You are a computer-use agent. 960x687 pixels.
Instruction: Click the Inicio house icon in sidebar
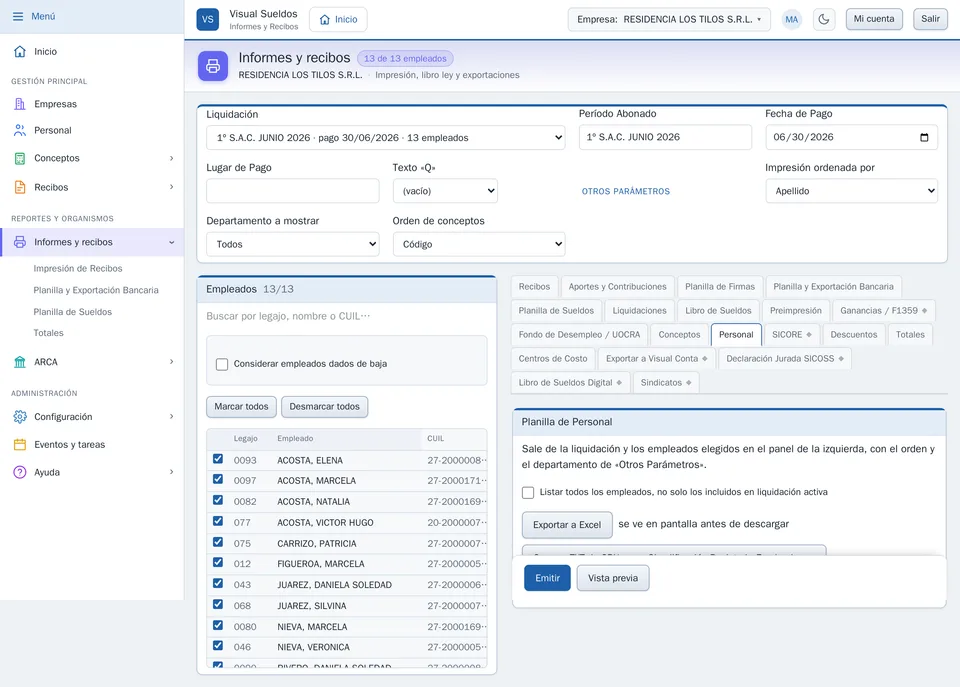[x=20, y=51]
